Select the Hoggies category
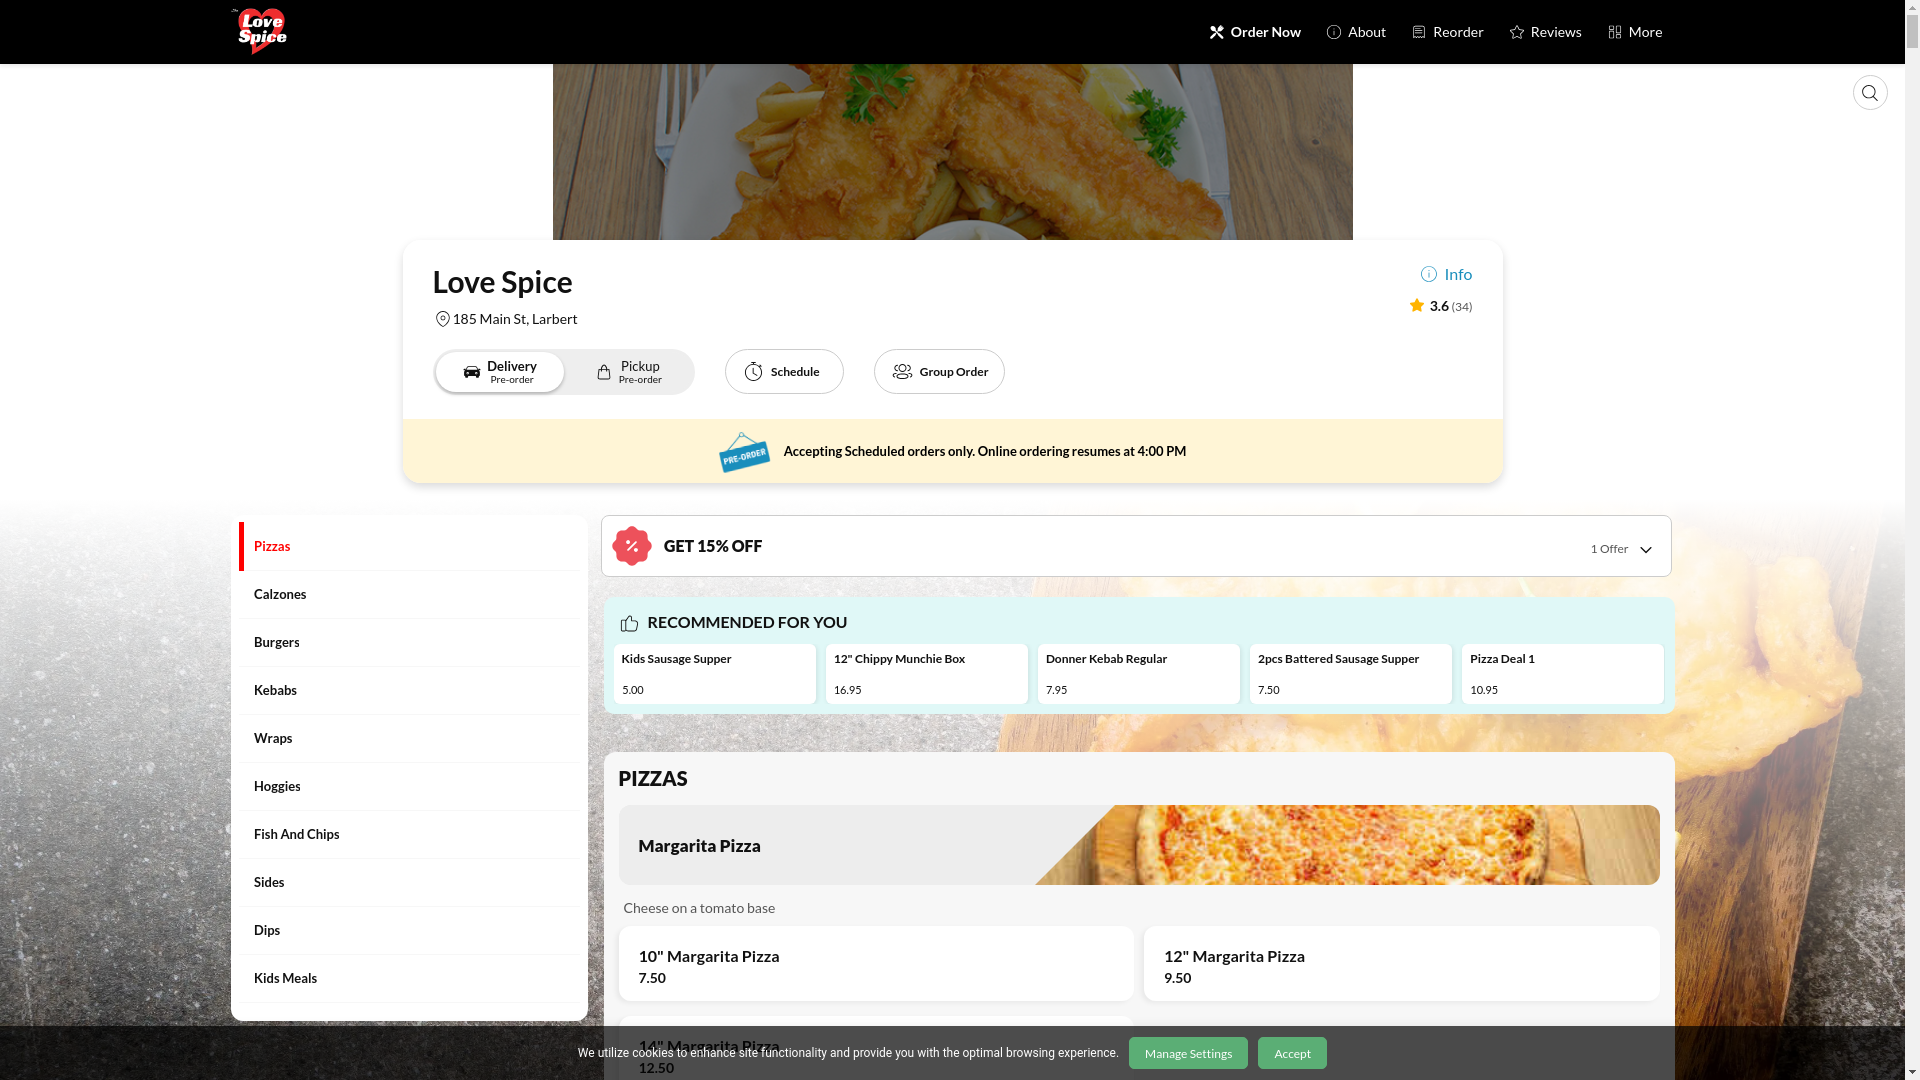1920x1080 pixels. [409, 787]
